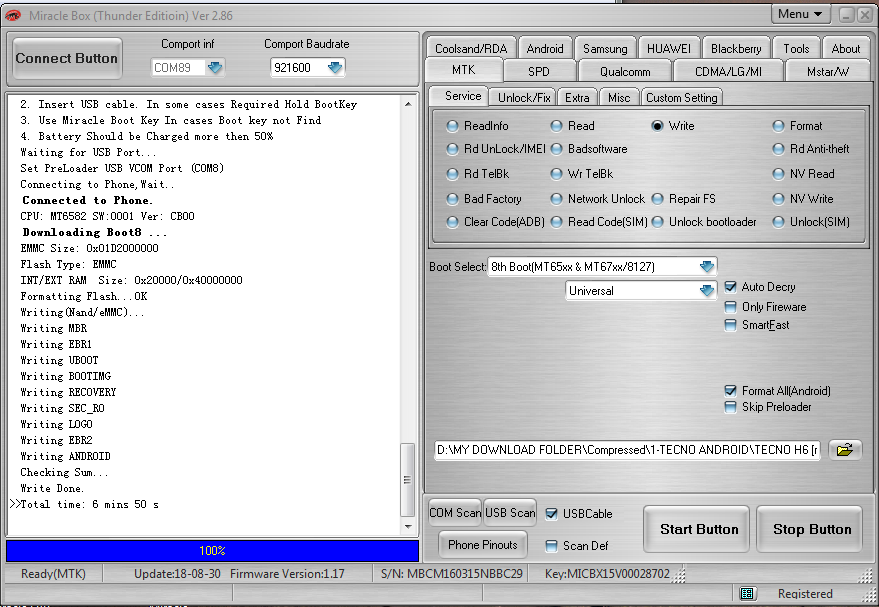Select the Rd TelBk radio option
The width and height of the screenshot is (879, 607).
452,174
